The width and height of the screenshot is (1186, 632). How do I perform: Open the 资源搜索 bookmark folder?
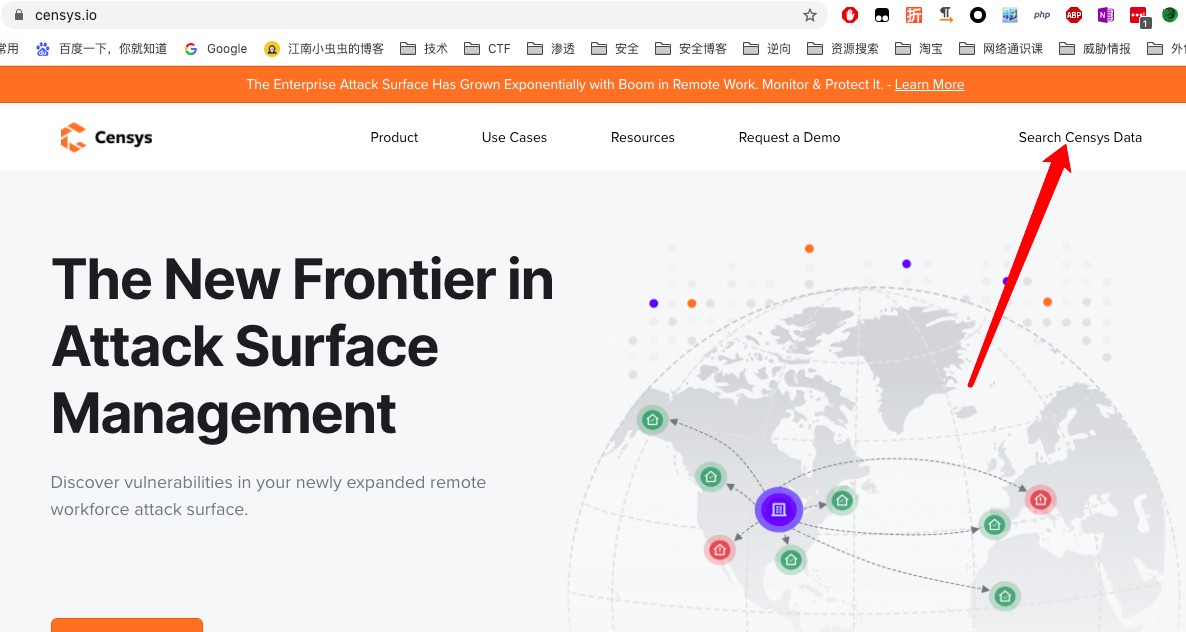[x=843, y=49]
